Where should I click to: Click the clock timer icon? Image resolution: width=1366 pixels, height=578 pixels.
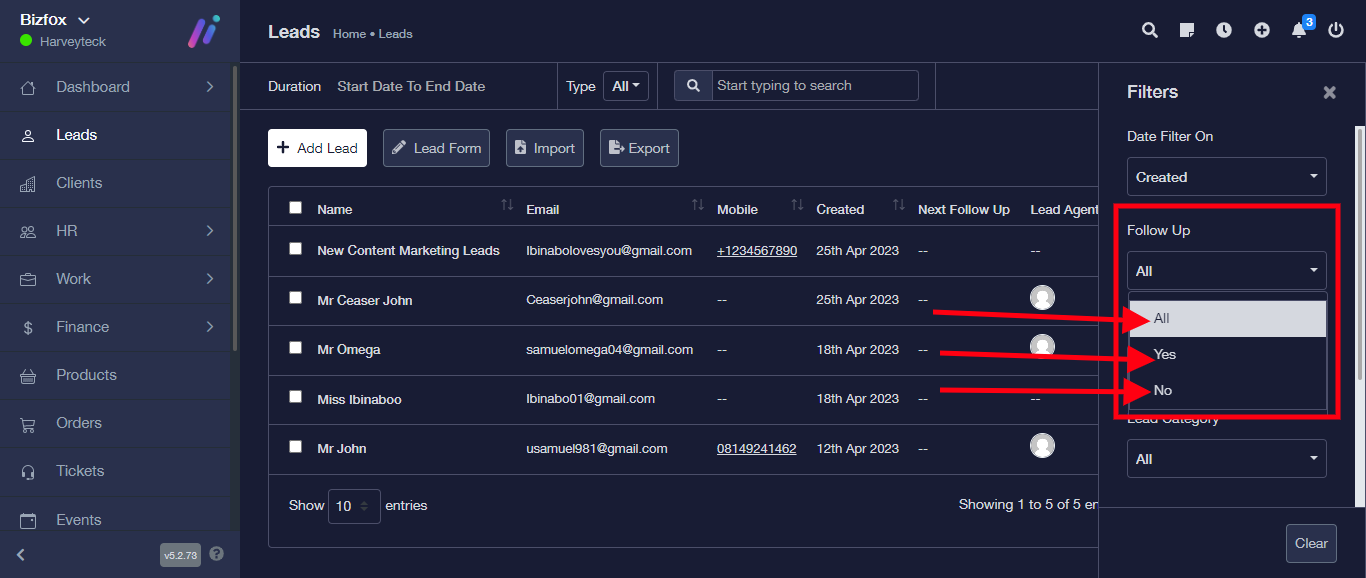click(1224, 30)
